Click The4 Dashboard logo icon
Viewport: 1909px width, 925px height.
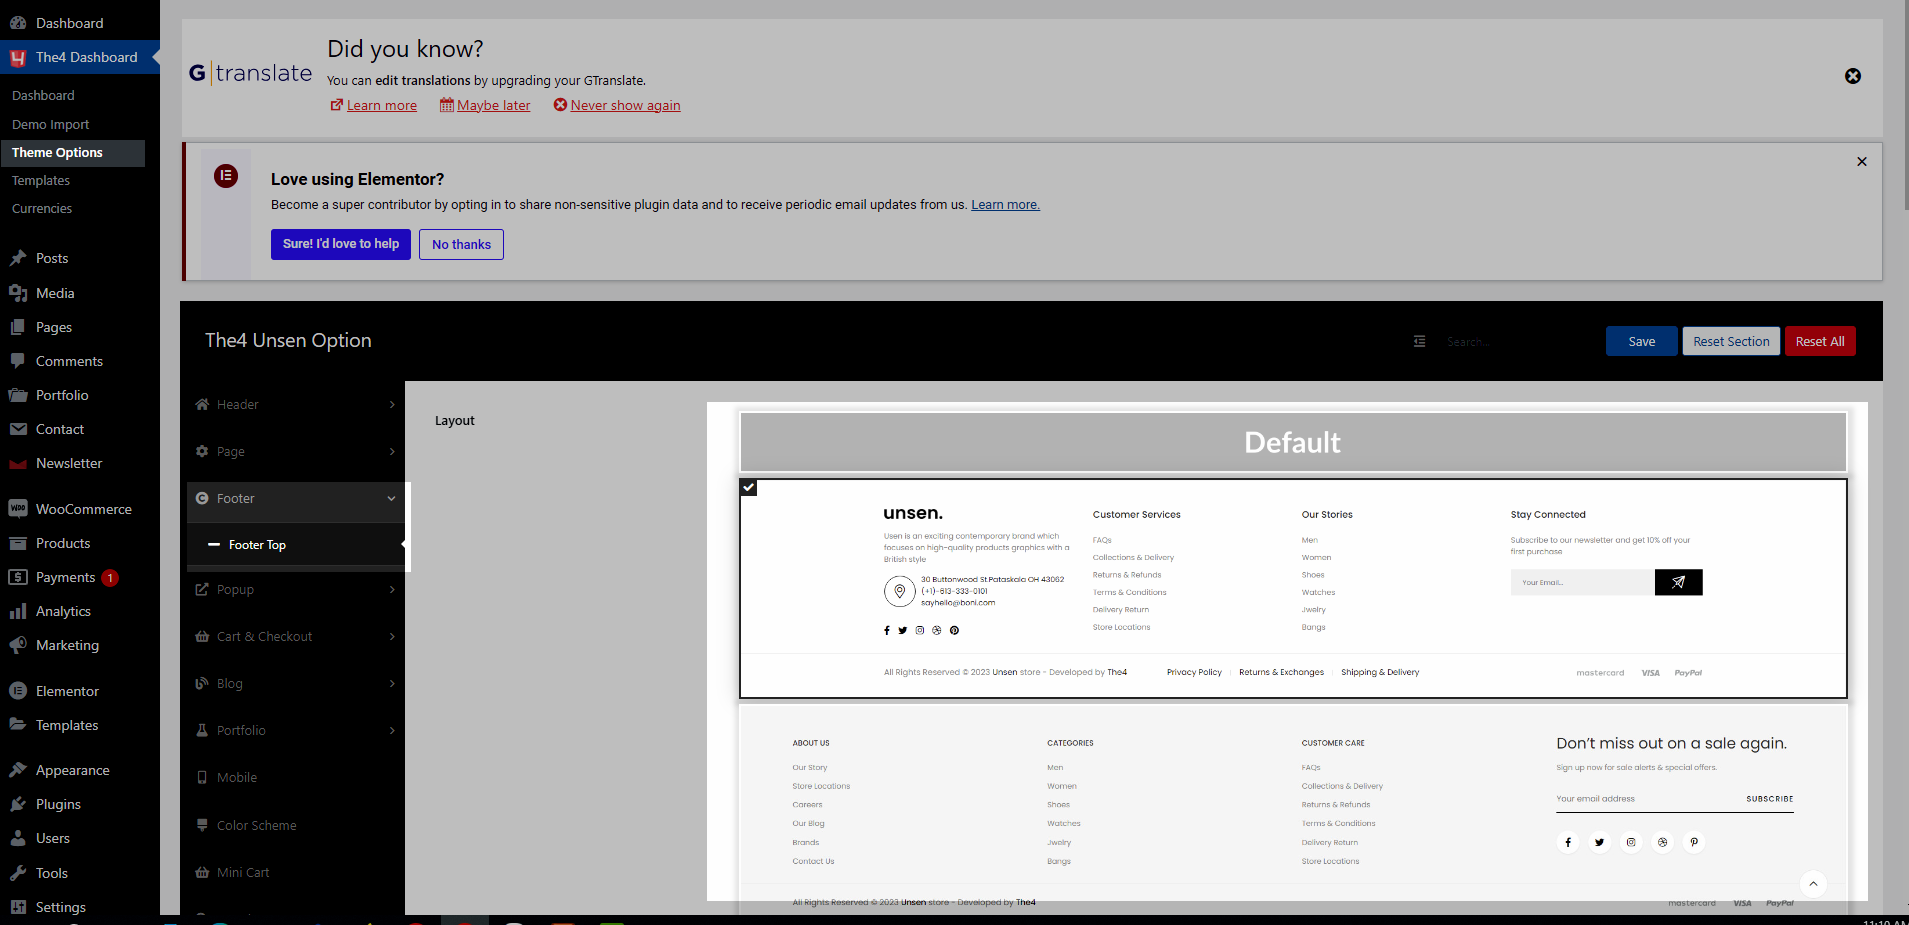click(x=18, y=58)
